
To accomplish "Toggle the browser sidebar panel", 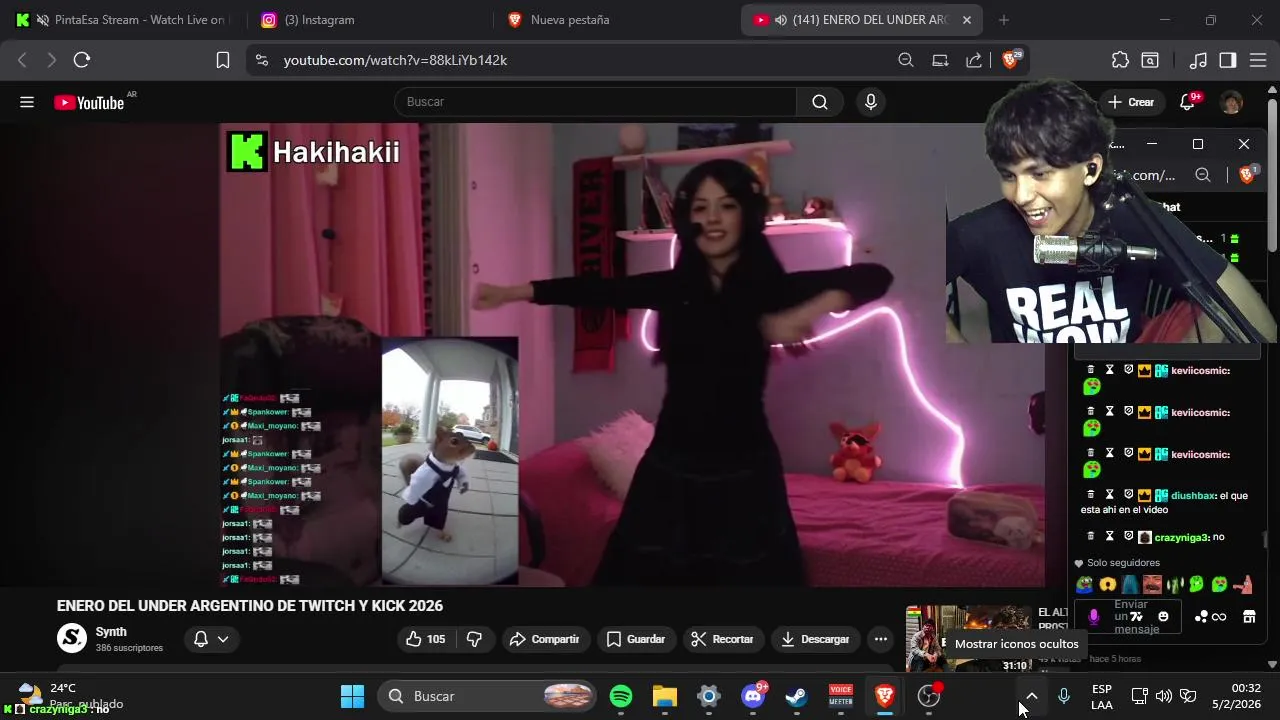I will click(1228, 60).
